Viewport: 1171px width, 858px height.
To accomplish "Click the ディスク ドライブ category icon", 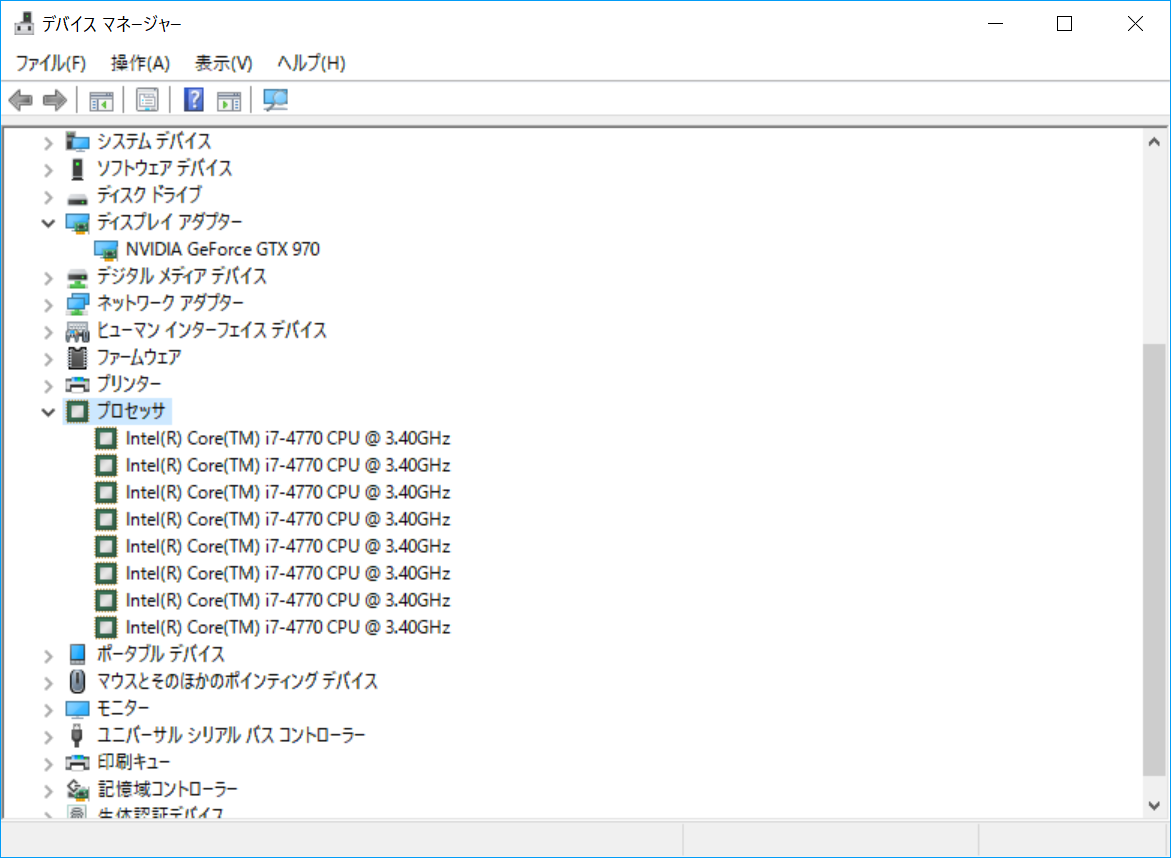I will pyautogui.click(x=78, y=199).
